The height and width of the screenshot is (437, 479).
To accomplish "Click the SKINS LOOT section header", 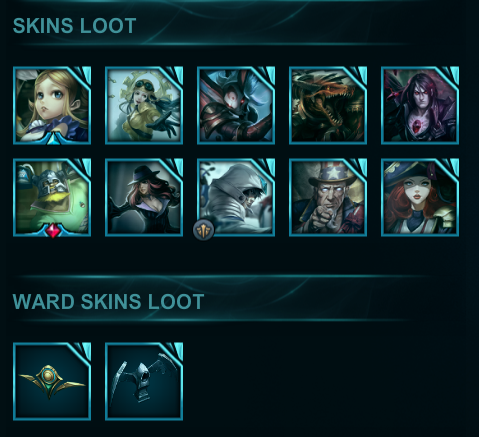I will pos(74,25).
